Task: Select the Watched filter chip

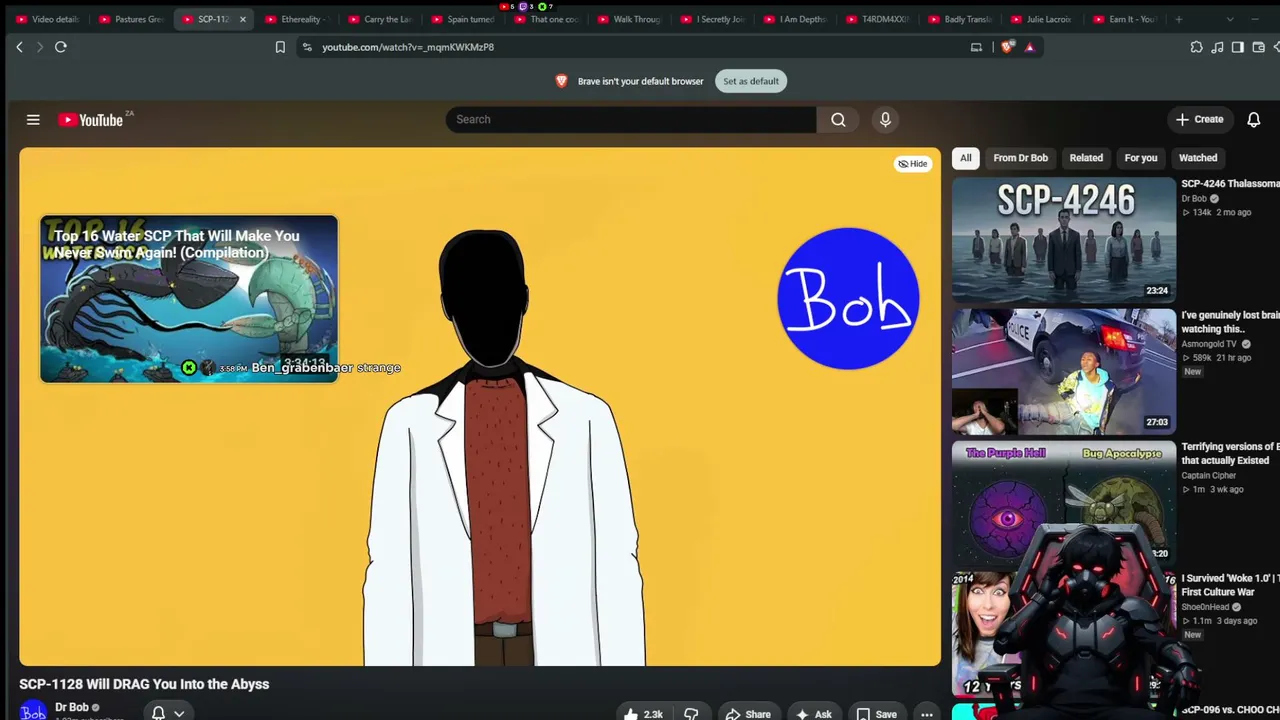Action: [1198, 158]
